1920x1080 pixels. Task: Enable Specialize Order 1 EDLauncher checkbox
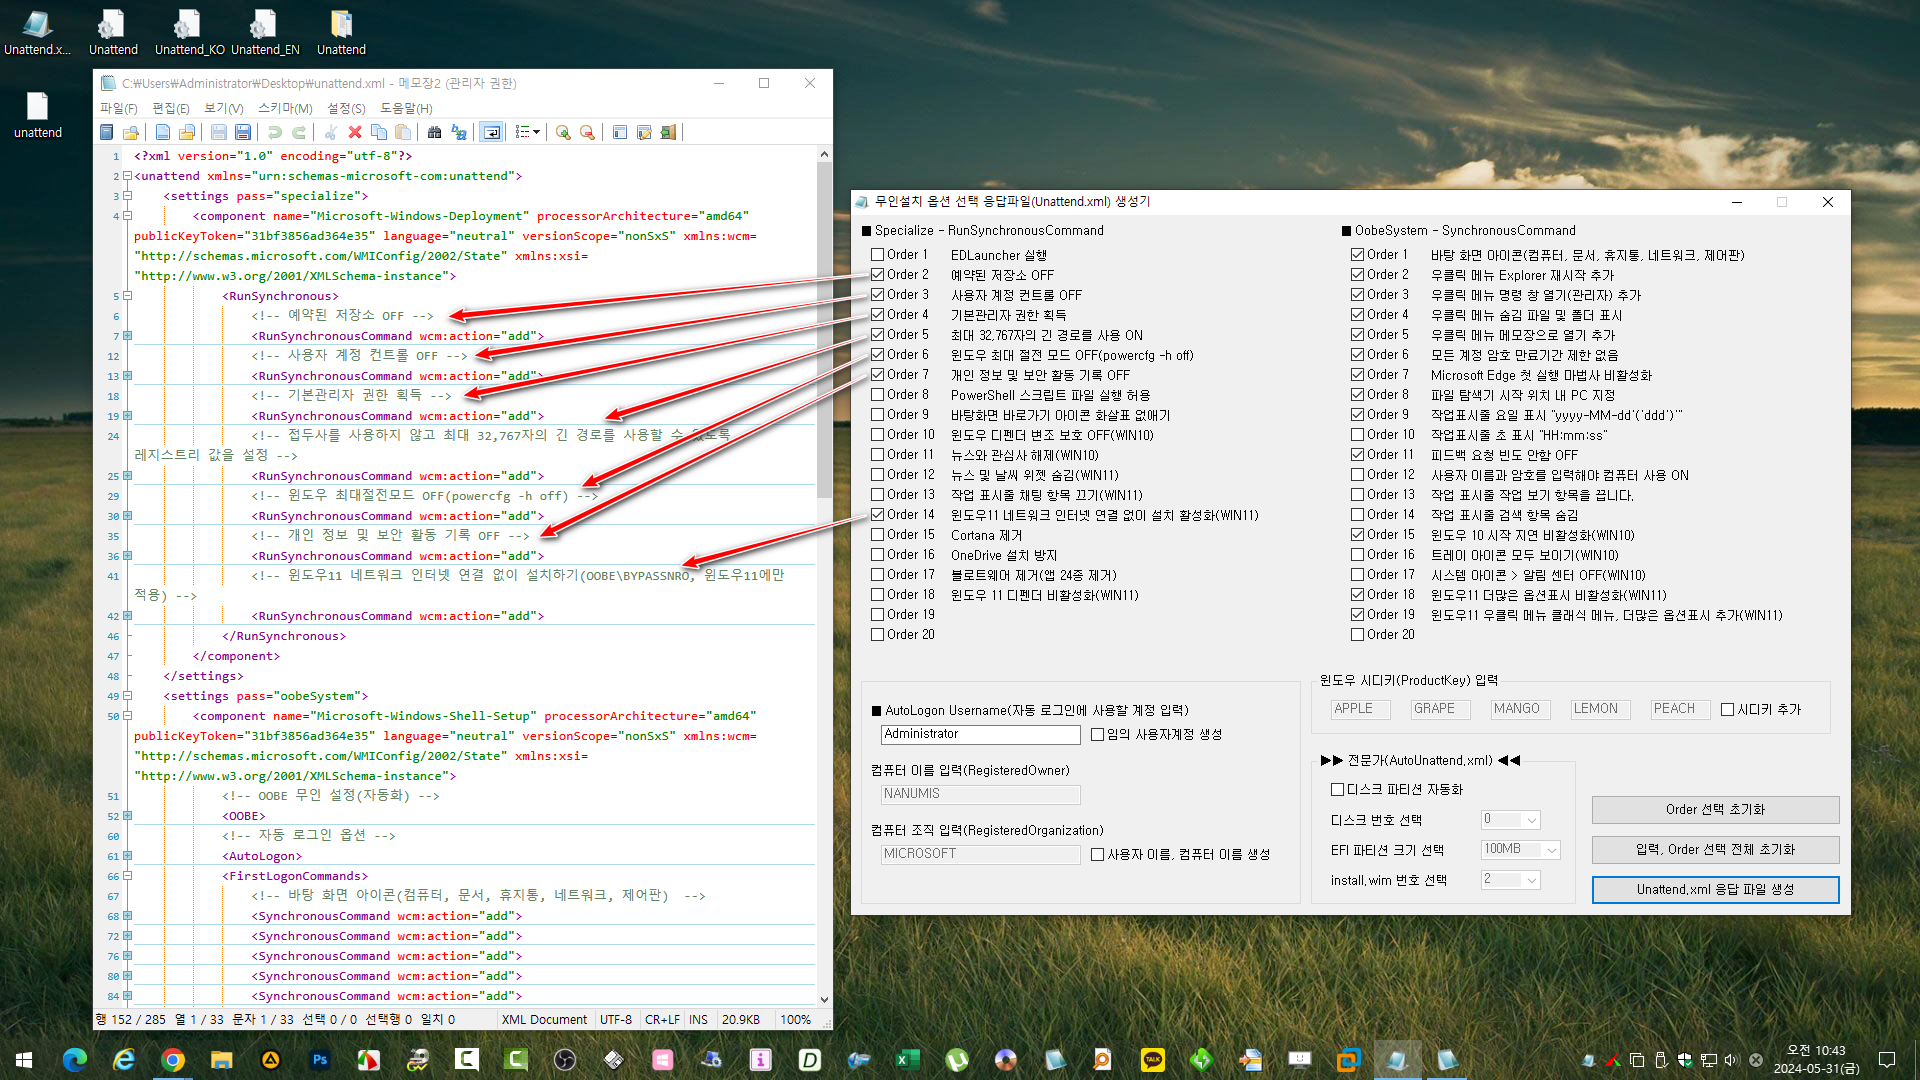[877, 255]
